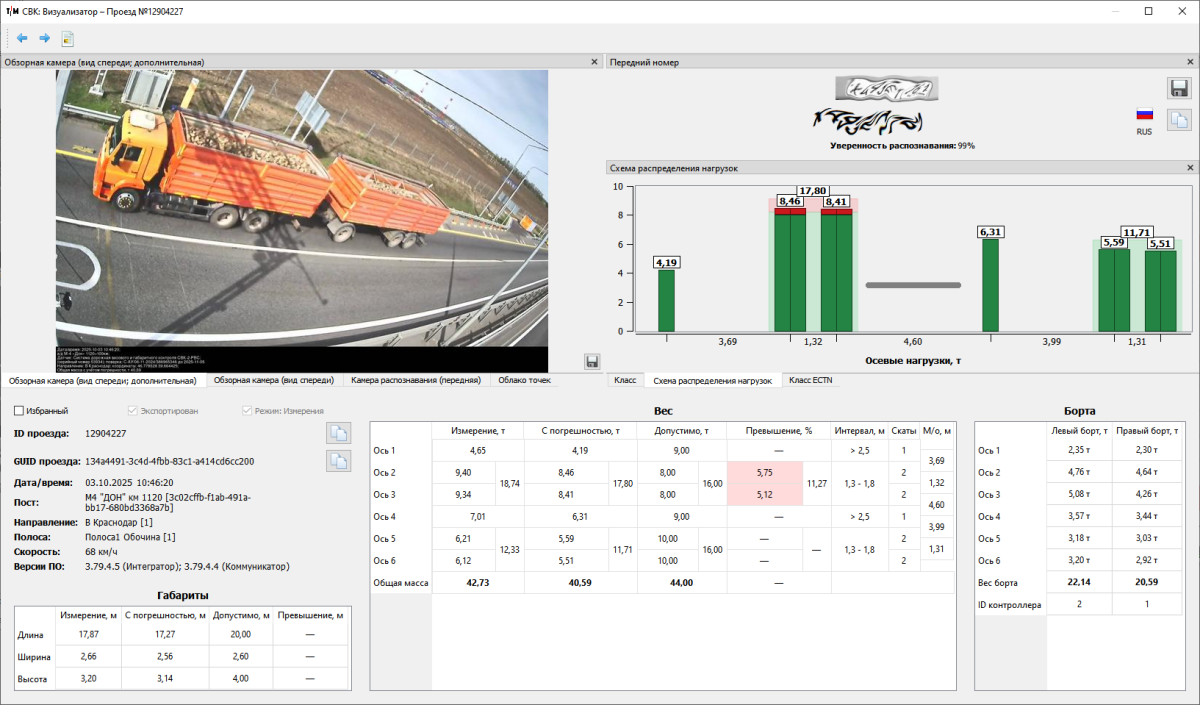Screen dimensions: 1200x705
Task: Close the Передний номер panel
Action: coord(1190,62)
